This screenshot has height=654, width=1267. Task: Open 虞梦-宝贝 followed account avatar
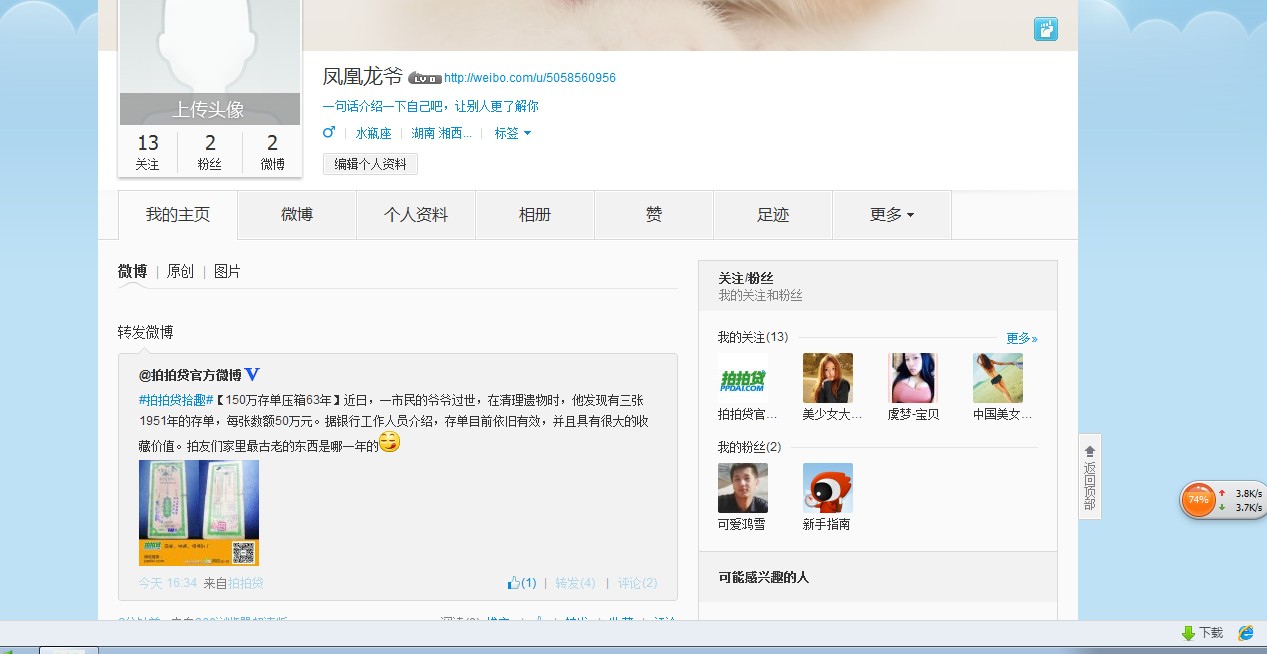pyautogui.click(x=913, y=378)
